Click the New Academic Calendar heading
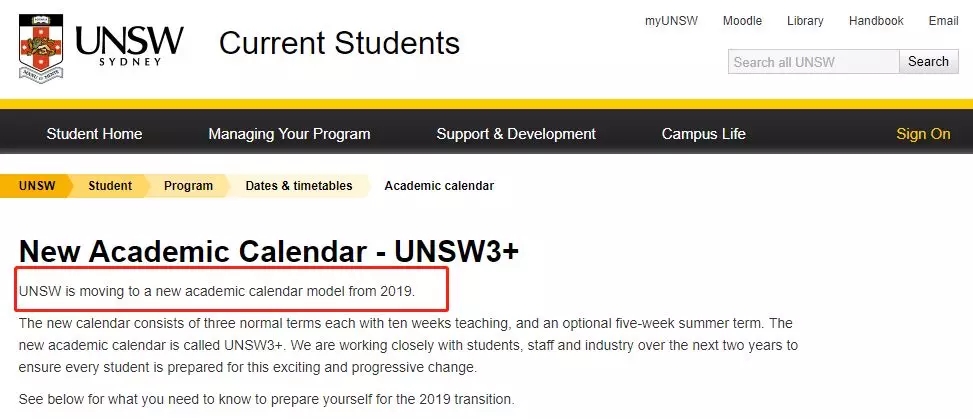Screen dimensions: 973x419 point(268,252)
